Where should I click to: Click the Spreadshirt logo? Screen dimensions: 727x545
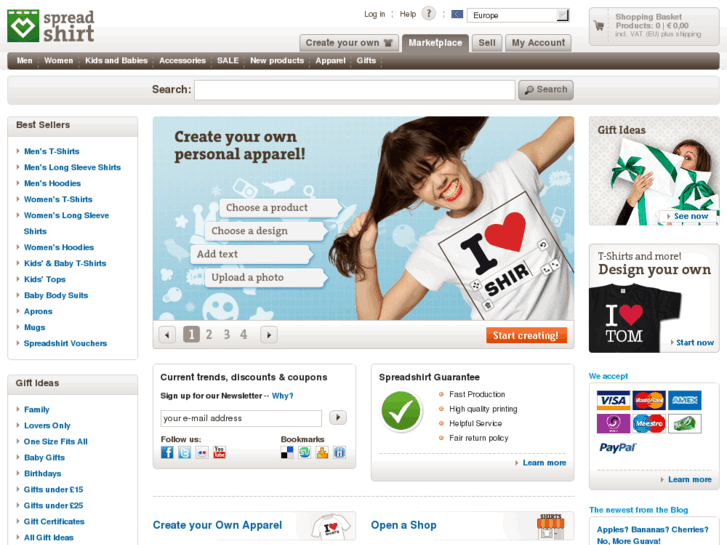click(x=51, y=26)
